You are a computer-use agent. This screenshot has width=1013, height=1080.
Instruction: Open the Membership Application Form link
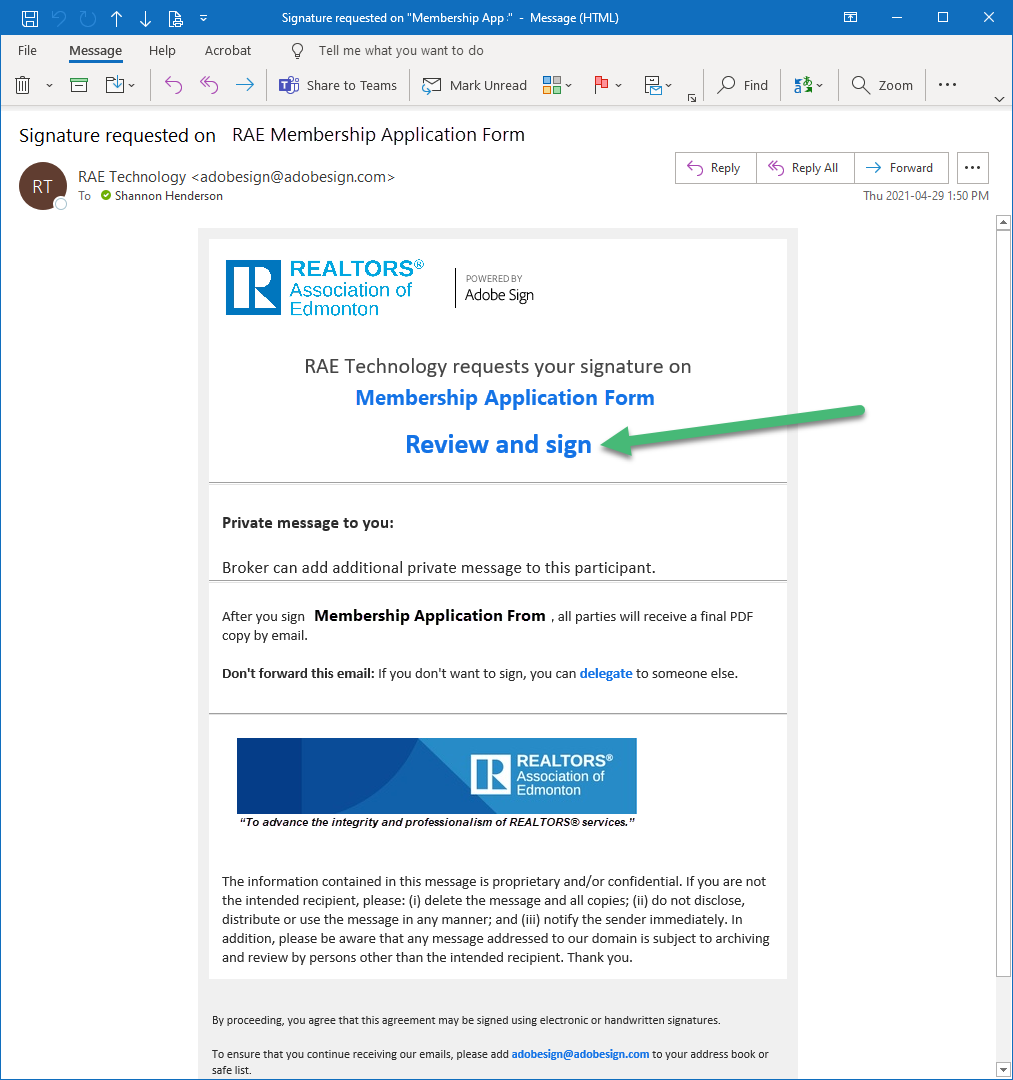(505, 398)
